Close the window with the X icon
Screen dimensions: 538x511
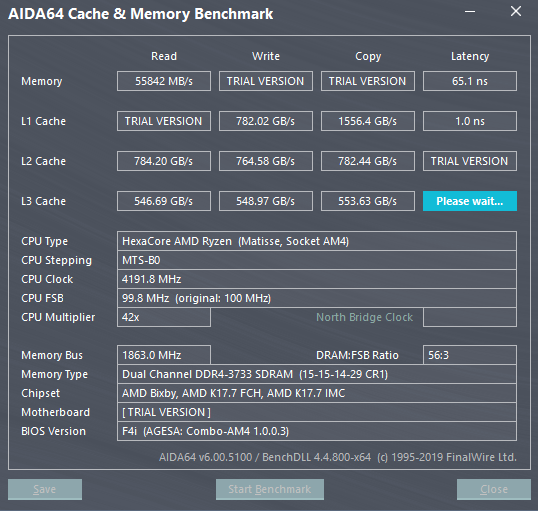point(516,12)
